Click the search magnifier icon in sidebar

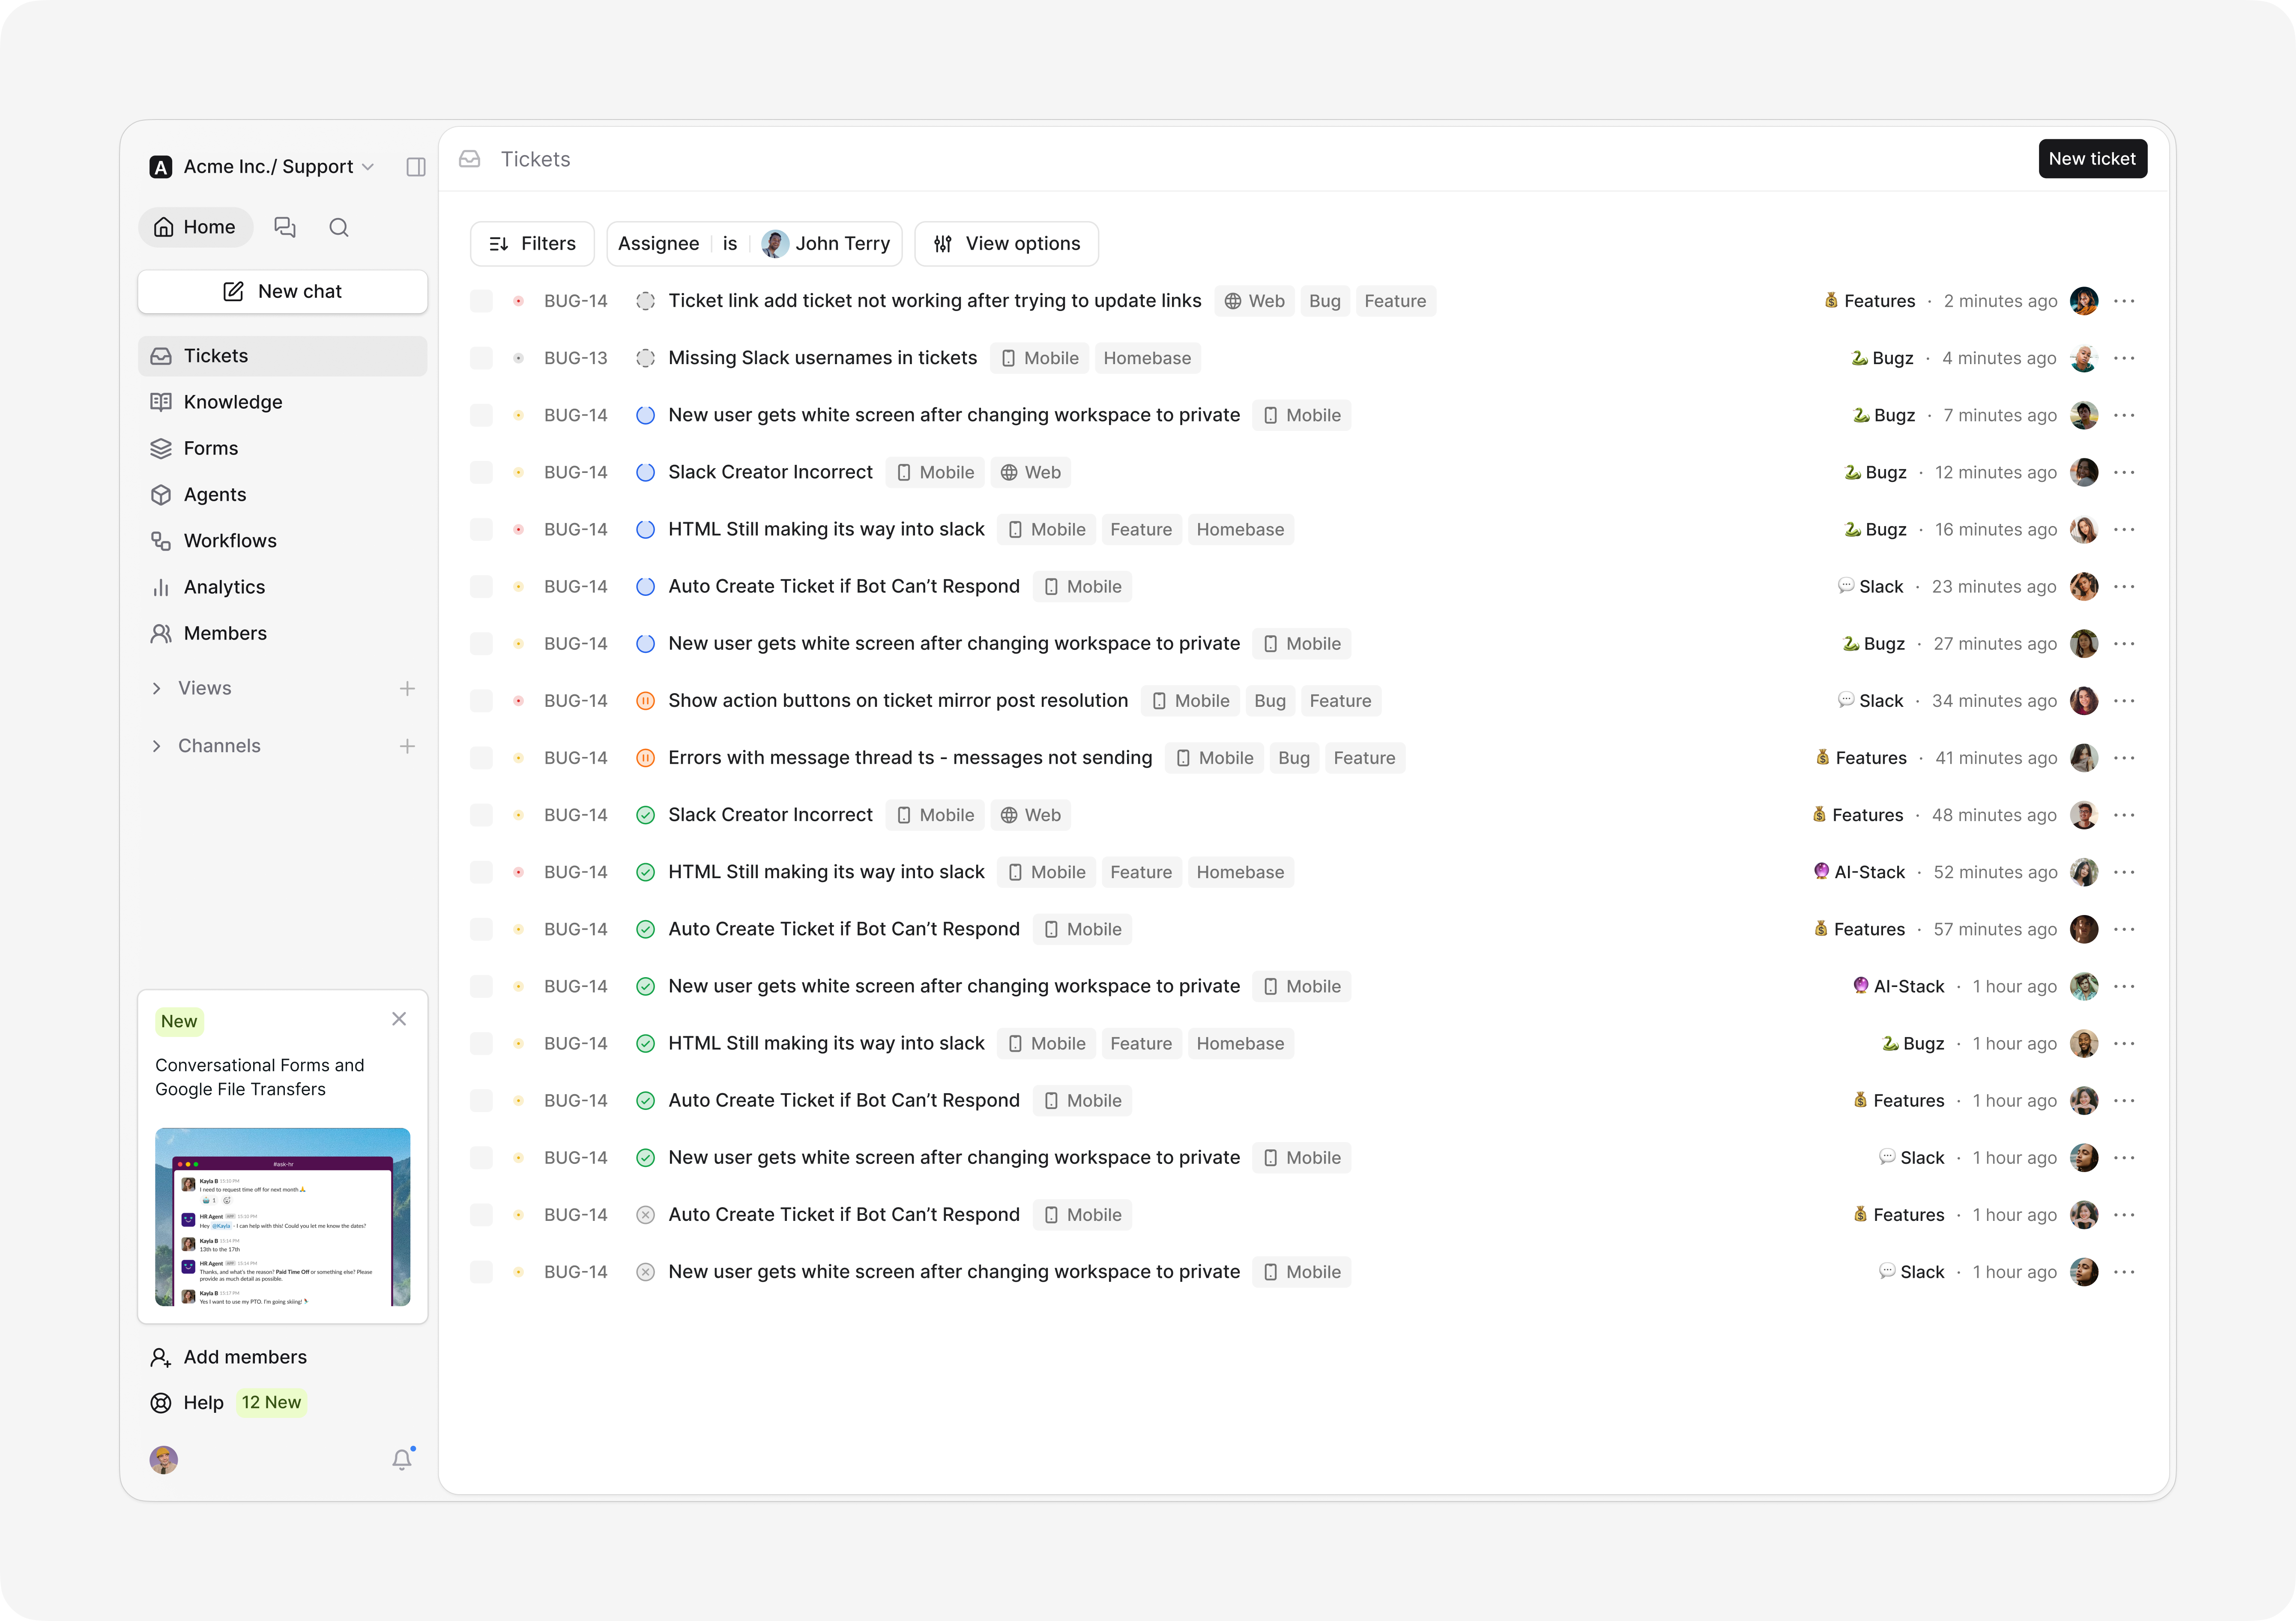[x=339, y=227]
